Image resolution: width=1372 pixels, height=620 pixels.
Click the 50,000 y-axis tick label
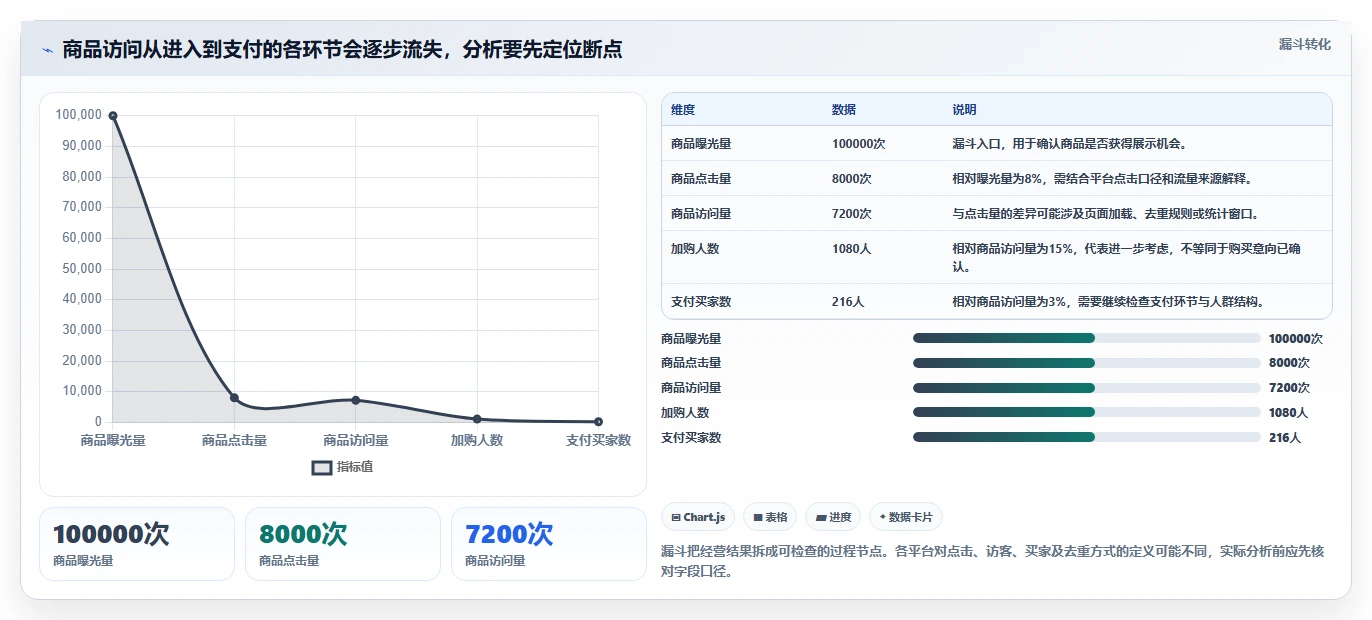tap(82, 268)
